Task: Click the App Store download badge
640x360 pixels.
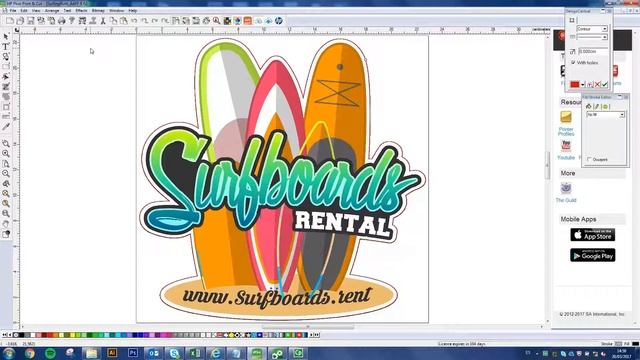Action: [x=593, y=235]
